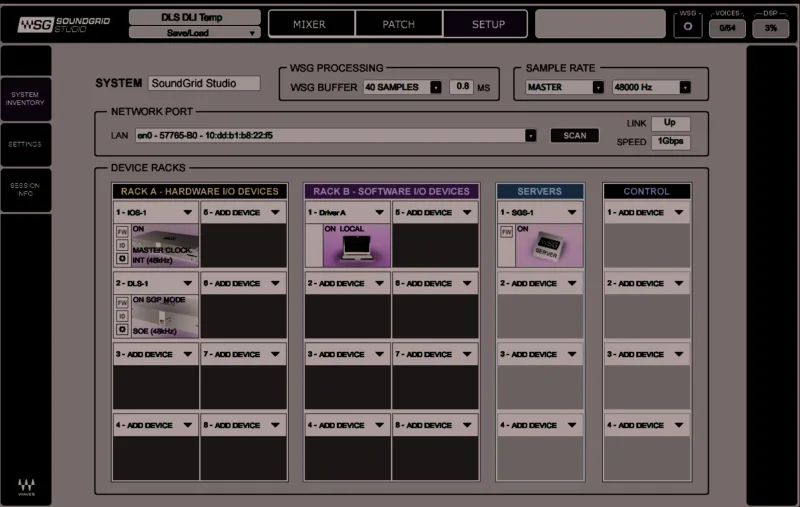Screen dimensions: 800x507
Task: Add device in Servers slot 2
Action: (540, 283)
